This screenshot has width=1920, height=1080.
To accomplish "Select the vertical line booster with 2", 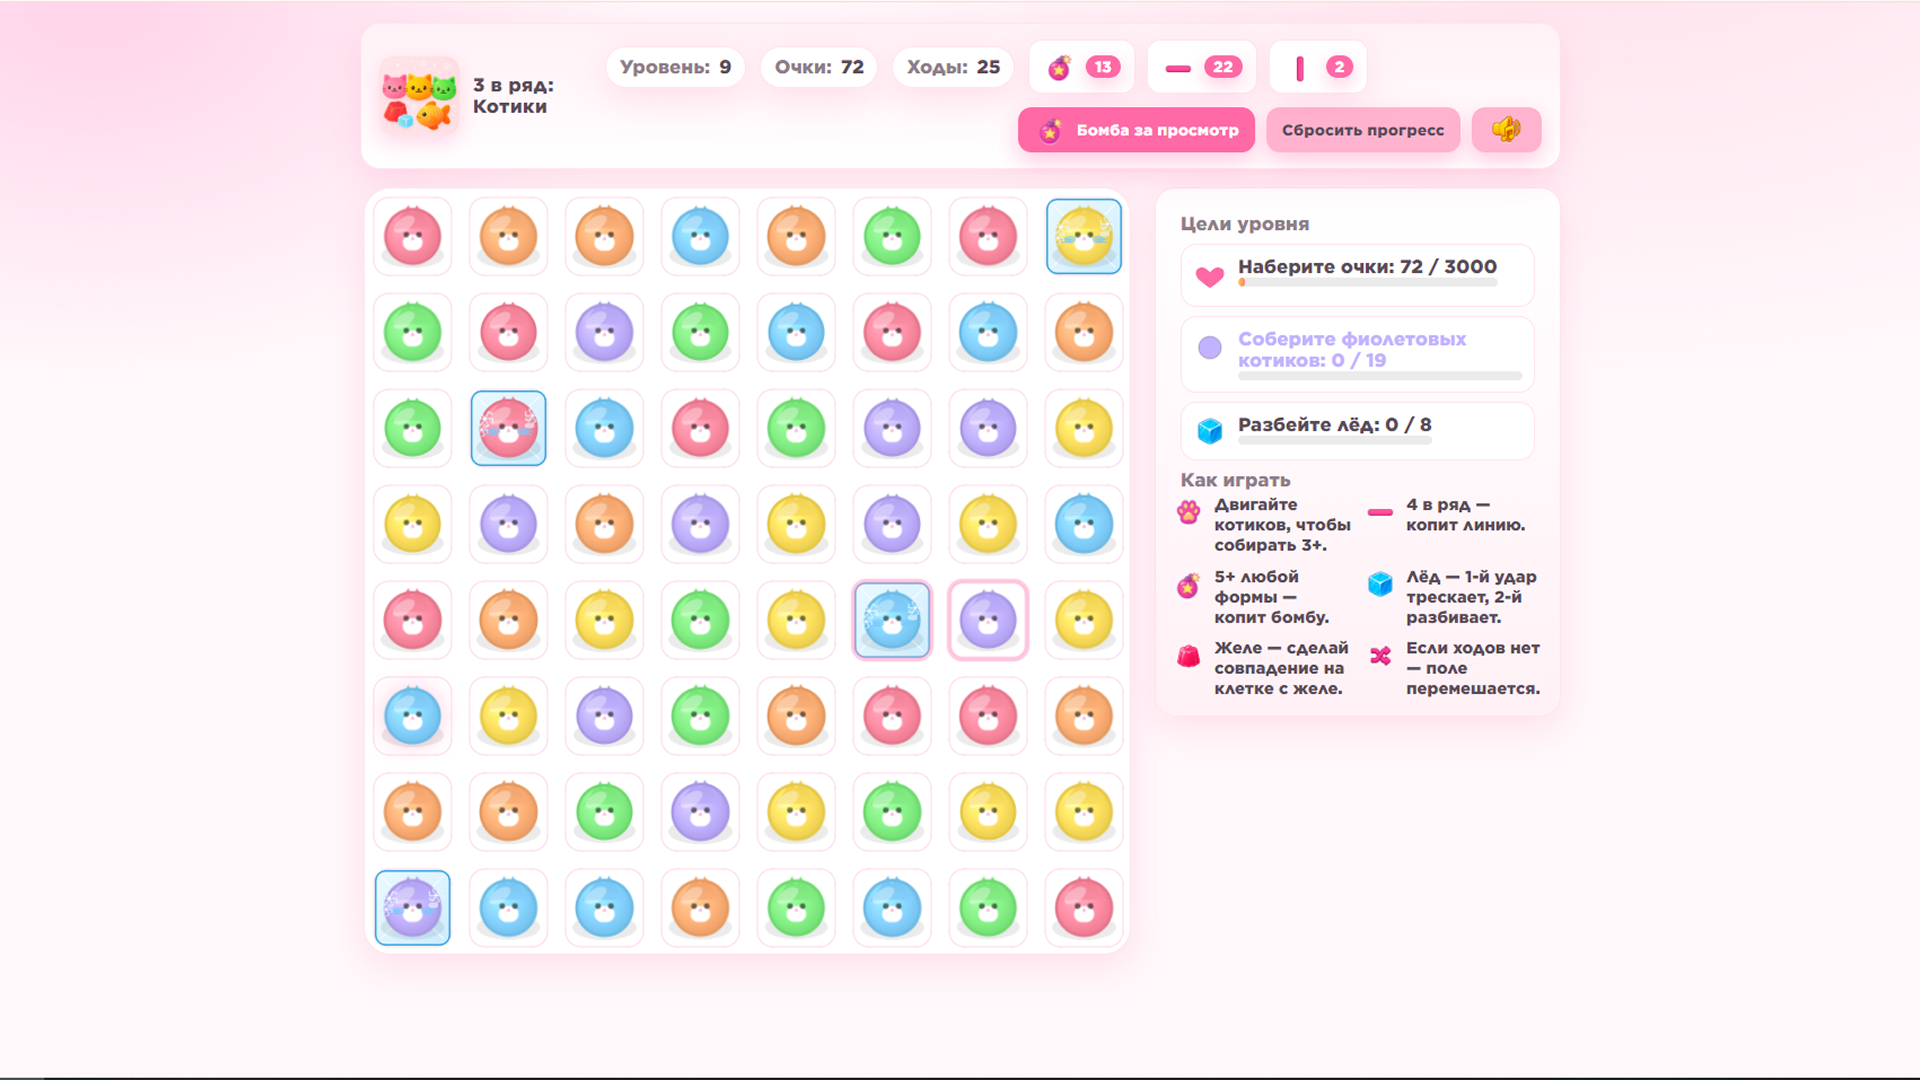I will (1319, 67).
